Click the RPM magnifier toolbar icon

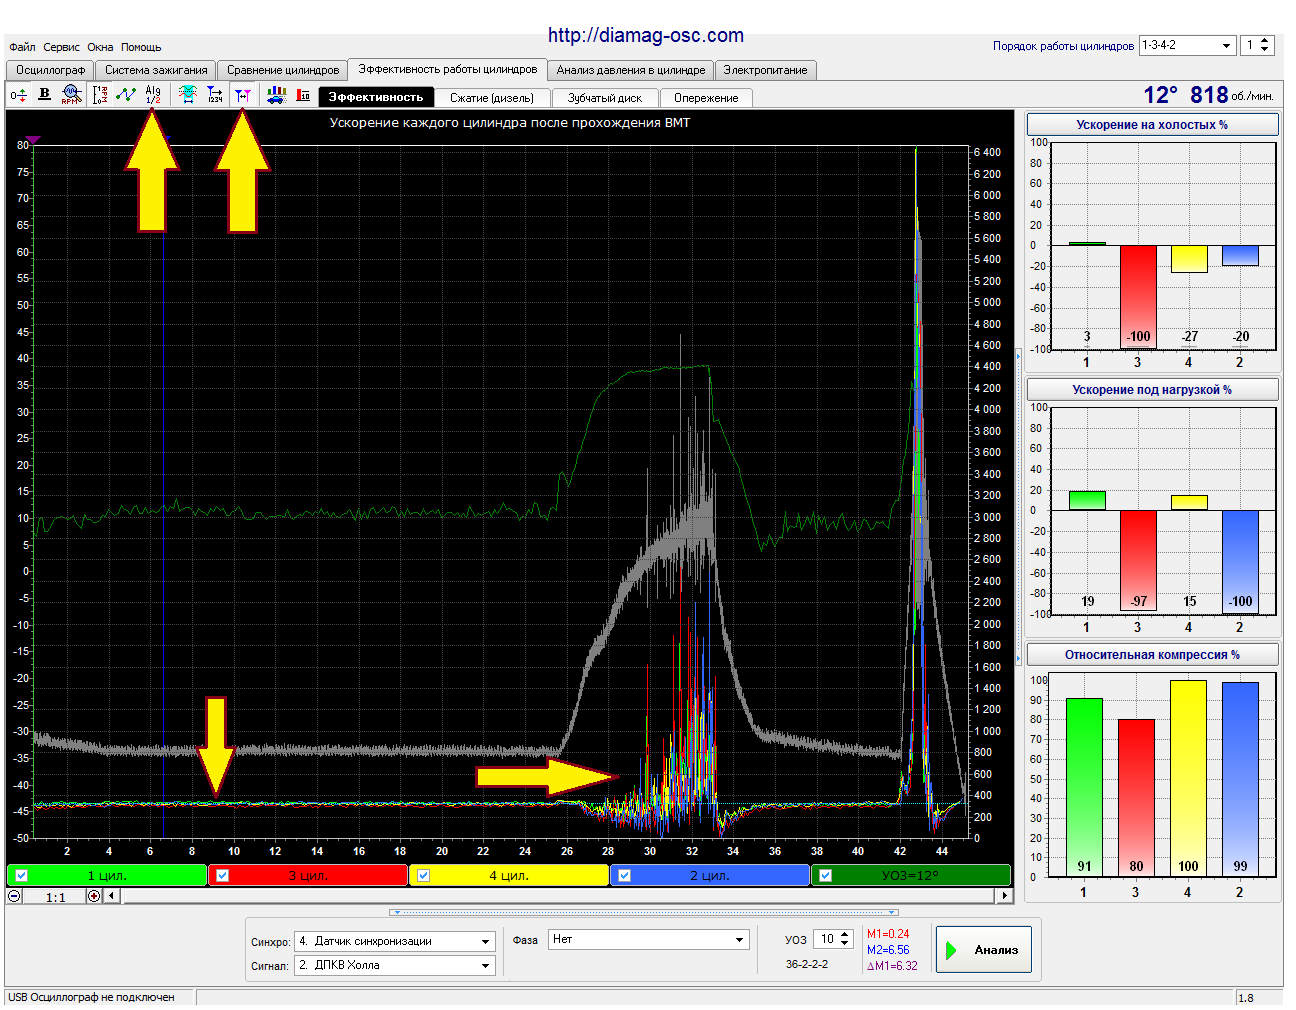(x=70, y=95)
